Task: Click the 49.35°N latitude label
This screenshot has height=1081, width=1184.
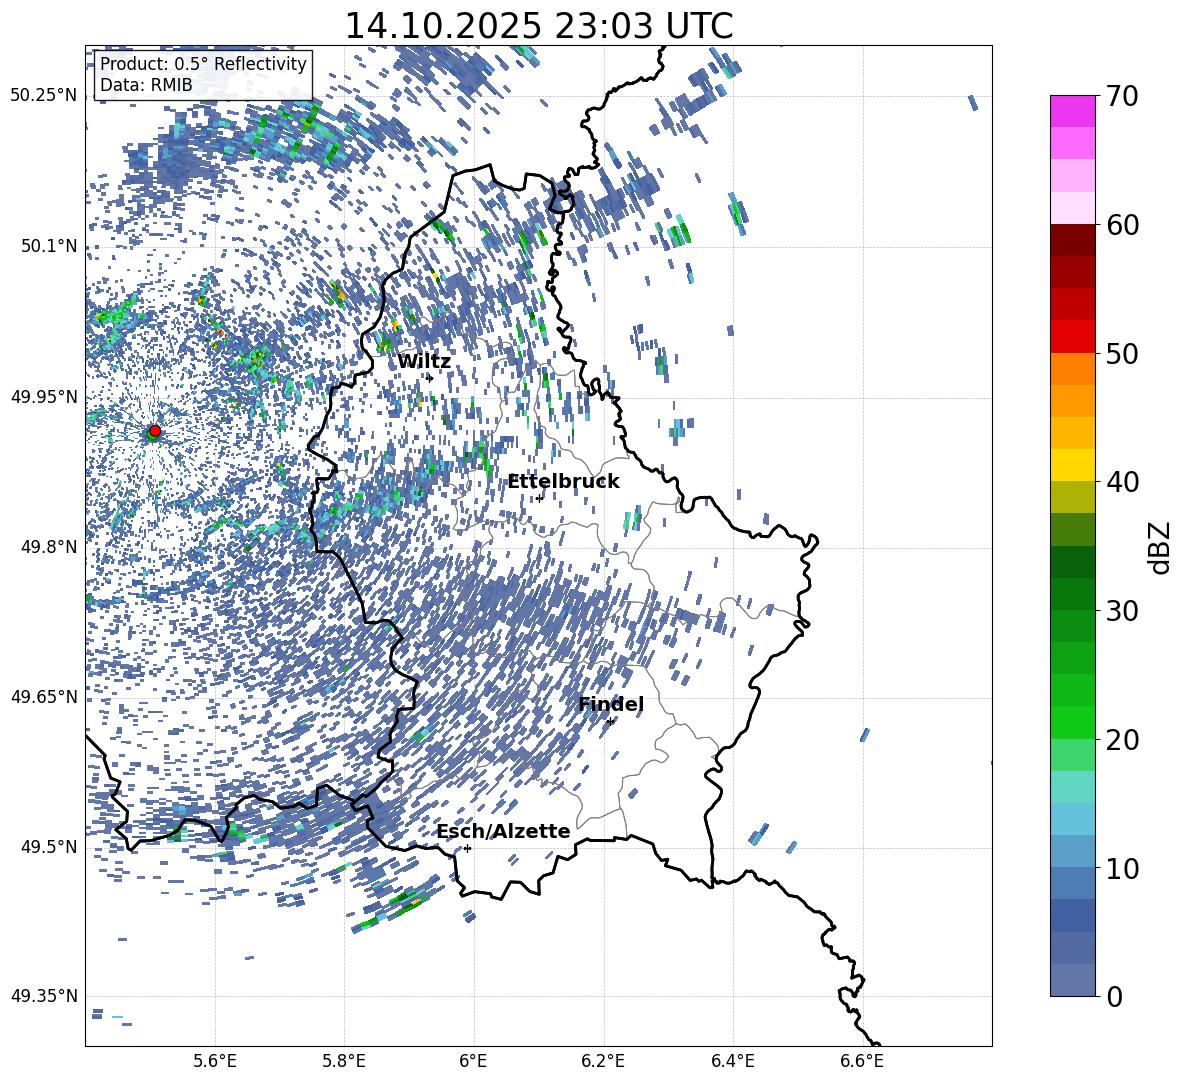Action: coord(44,996)
